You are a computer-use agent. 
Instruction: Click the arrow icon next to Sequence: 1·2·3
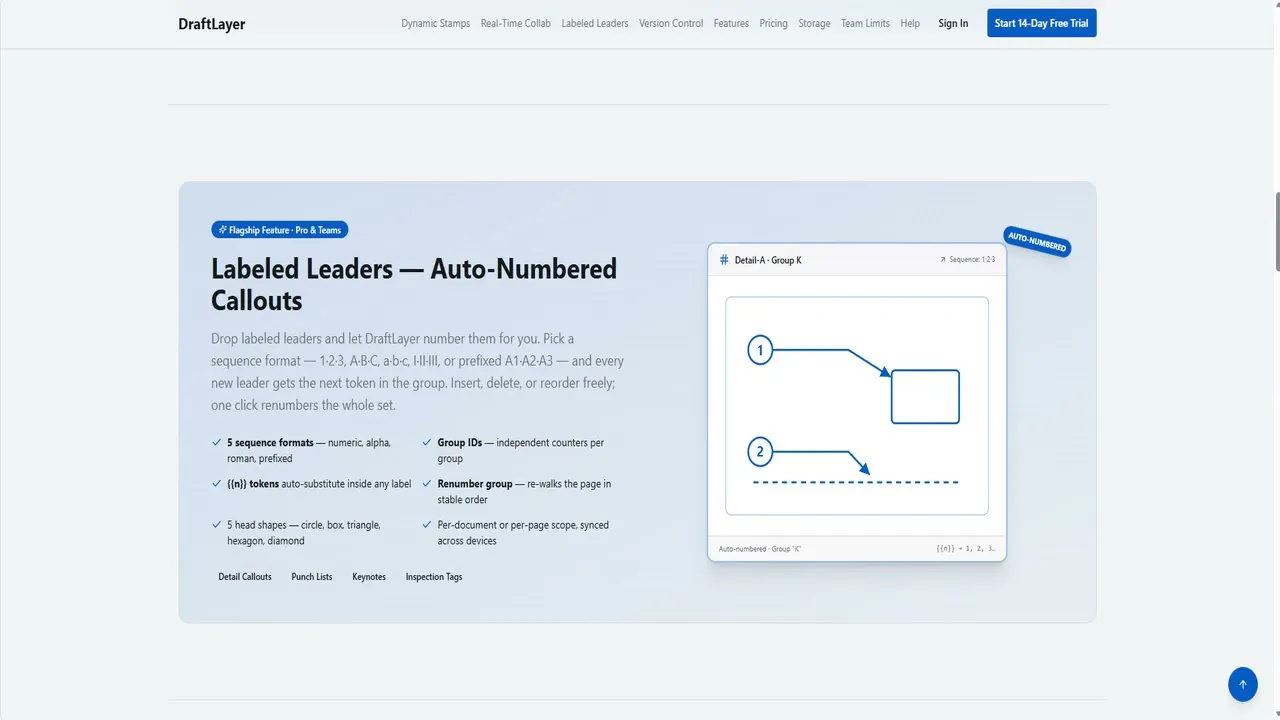(x=943, y=260)
